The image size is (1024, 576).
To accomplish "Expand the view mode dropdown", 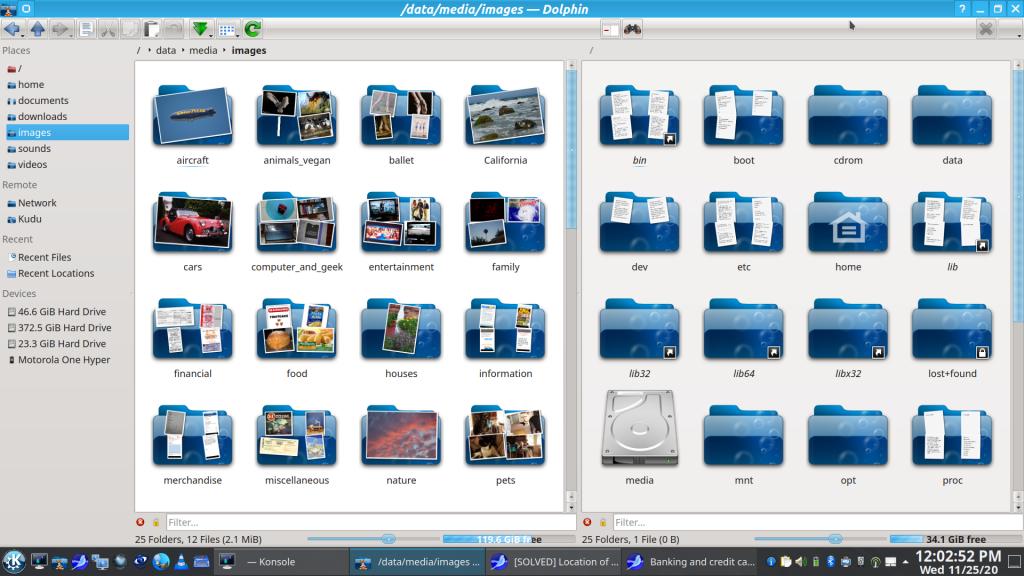I will pyautogui.click(x=227, y=29).
